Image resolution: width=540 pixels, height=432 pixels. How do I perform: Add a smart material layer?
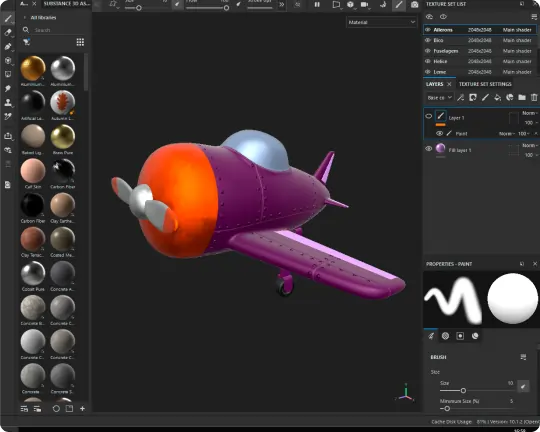pos(510,97)
